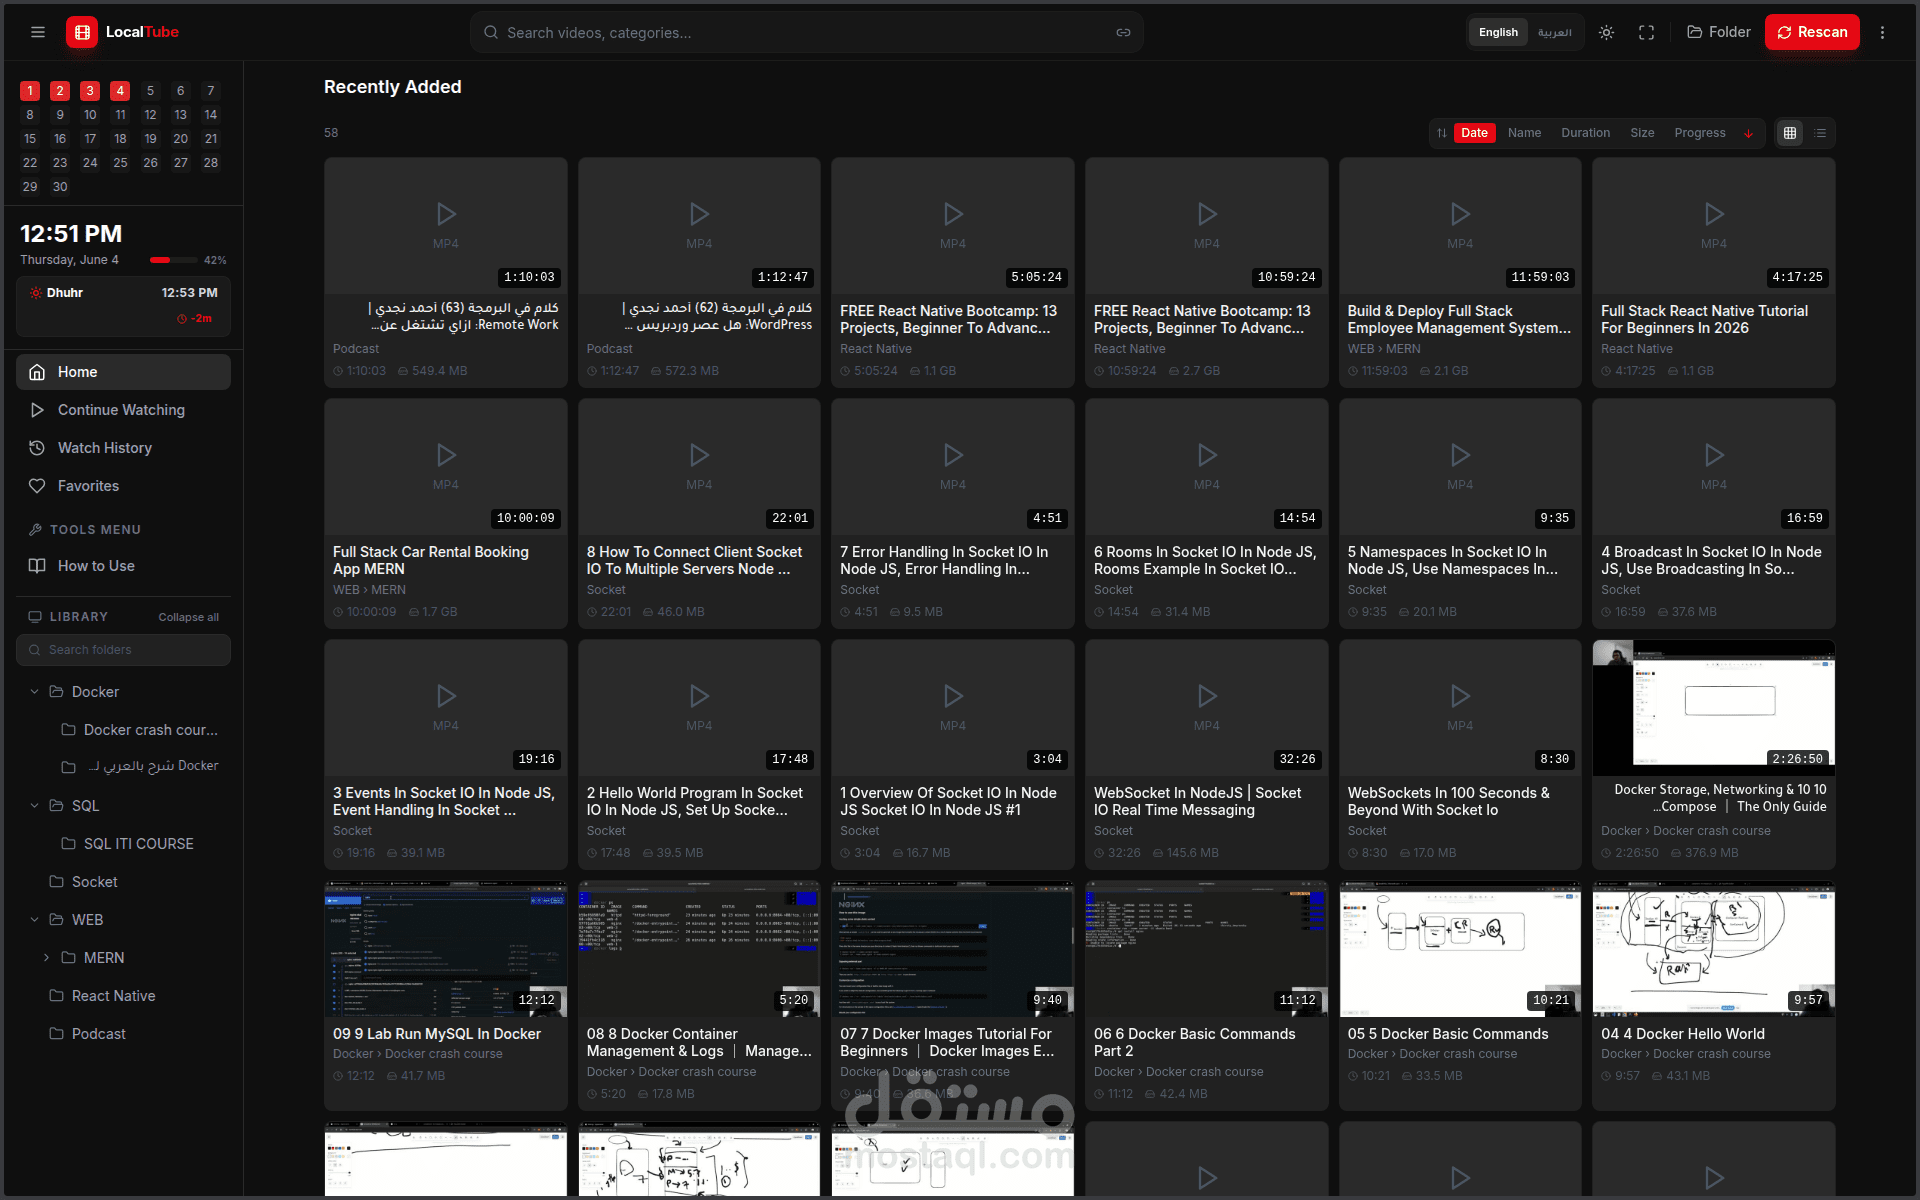Play the 1:10:03 Remote Work podcast video

pos(445,227)
